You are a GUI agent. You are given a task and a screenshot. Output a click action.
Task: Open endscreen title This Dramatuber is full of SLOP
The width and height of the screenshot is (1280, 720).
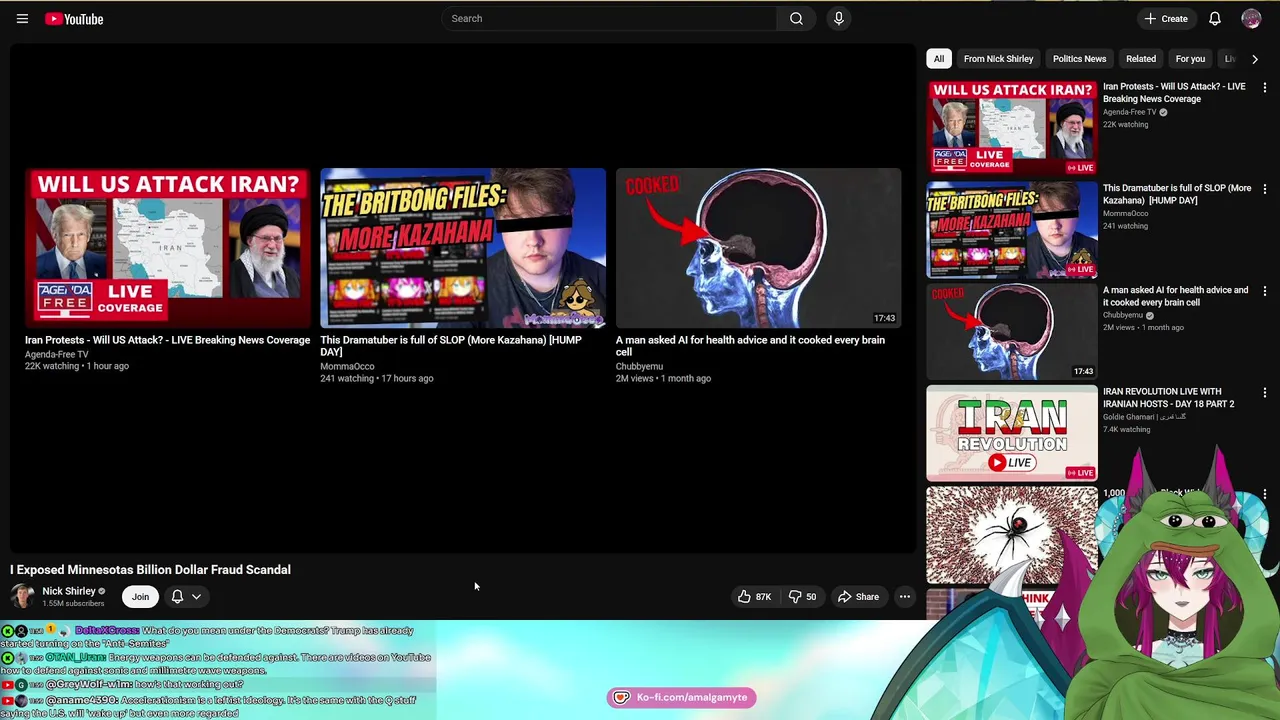451,346
